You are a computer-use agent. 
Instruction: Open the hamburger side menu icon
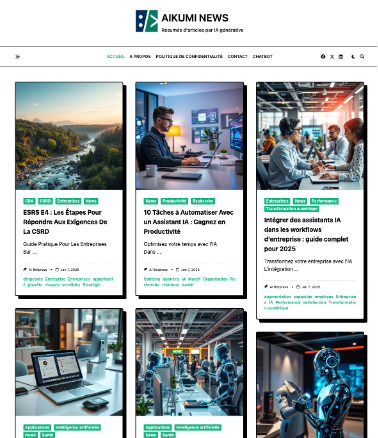[18, 57]
